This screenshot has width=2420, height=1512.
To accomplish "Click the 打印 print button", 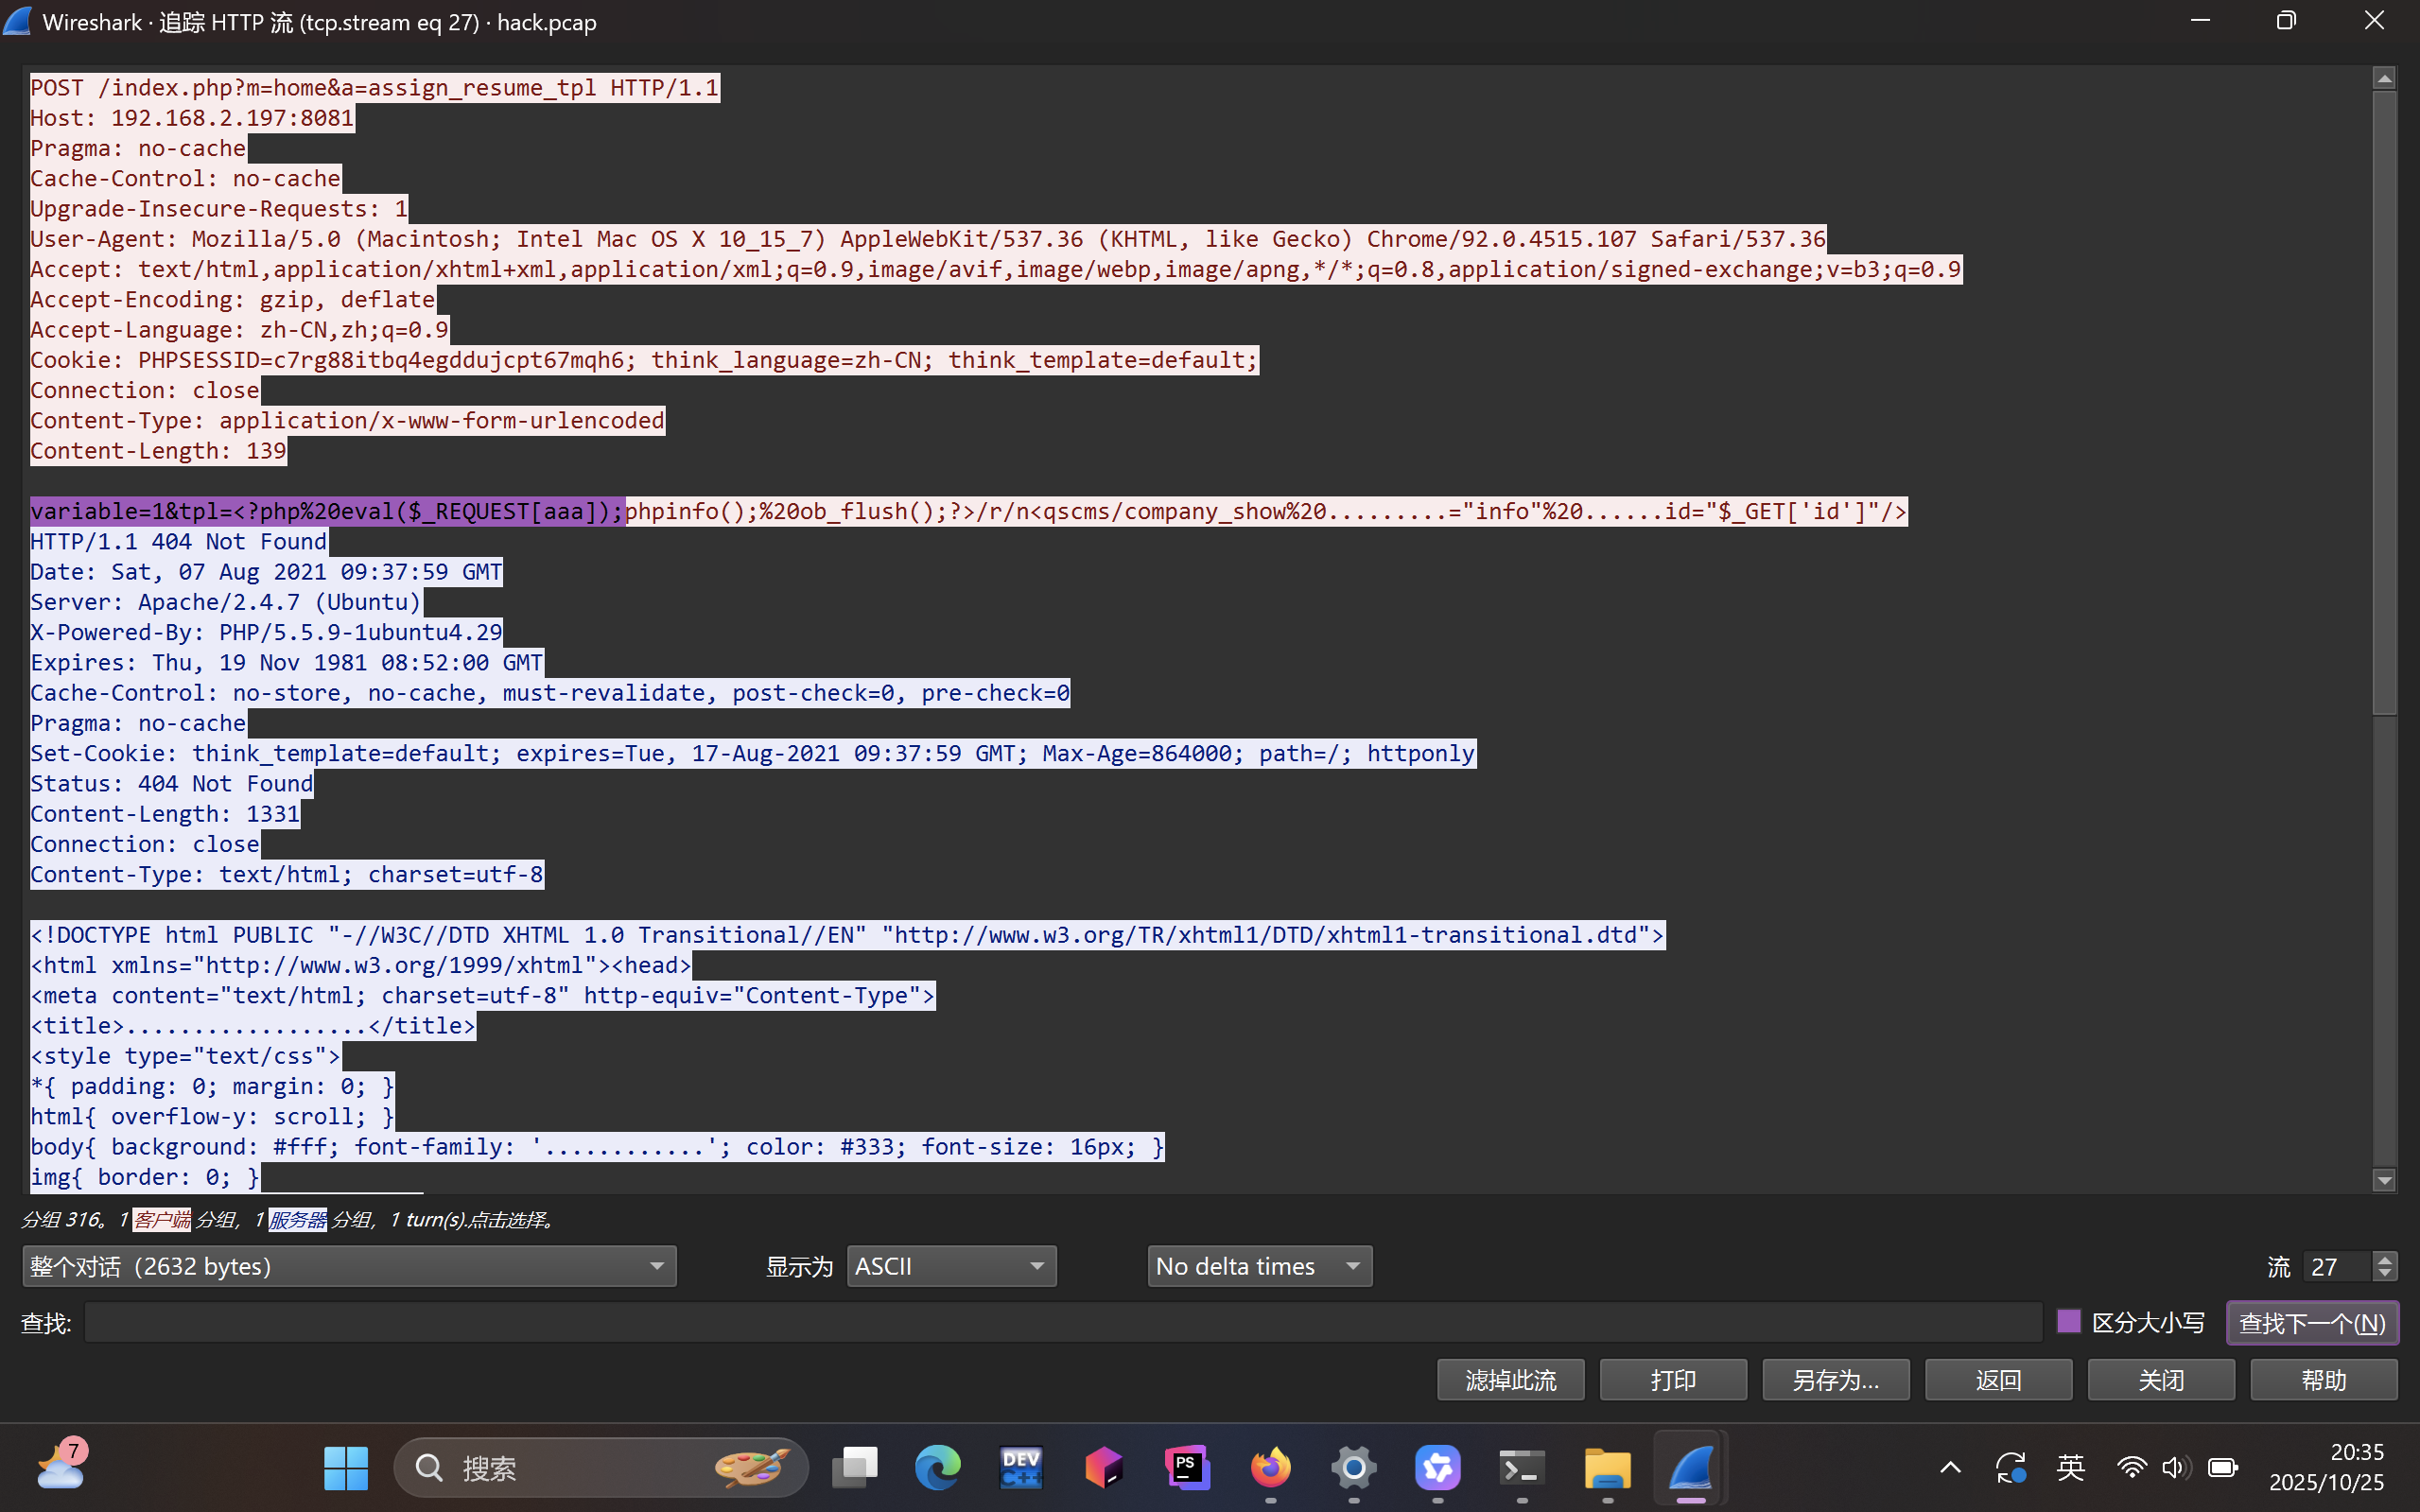I will [1673, 1380].
